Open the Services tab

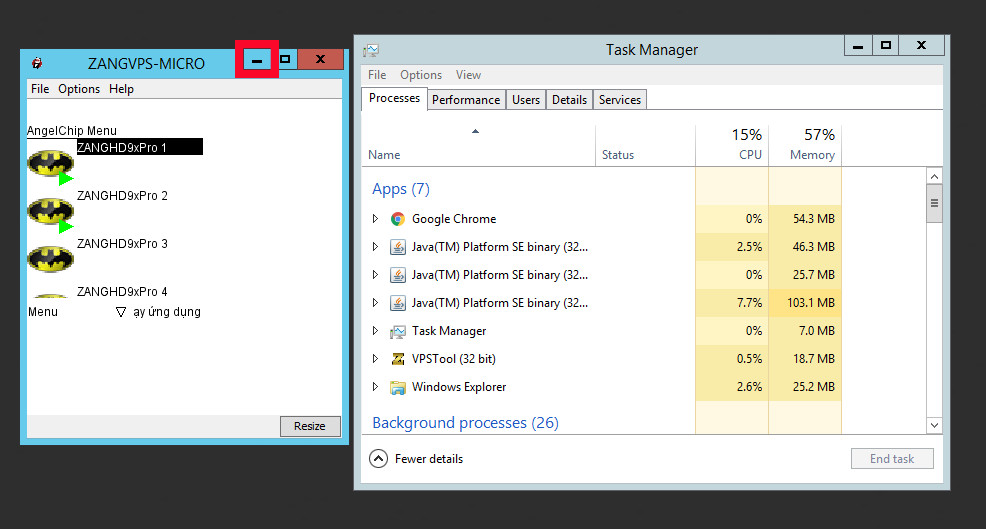pyautogui.click(x=620, y=100)
